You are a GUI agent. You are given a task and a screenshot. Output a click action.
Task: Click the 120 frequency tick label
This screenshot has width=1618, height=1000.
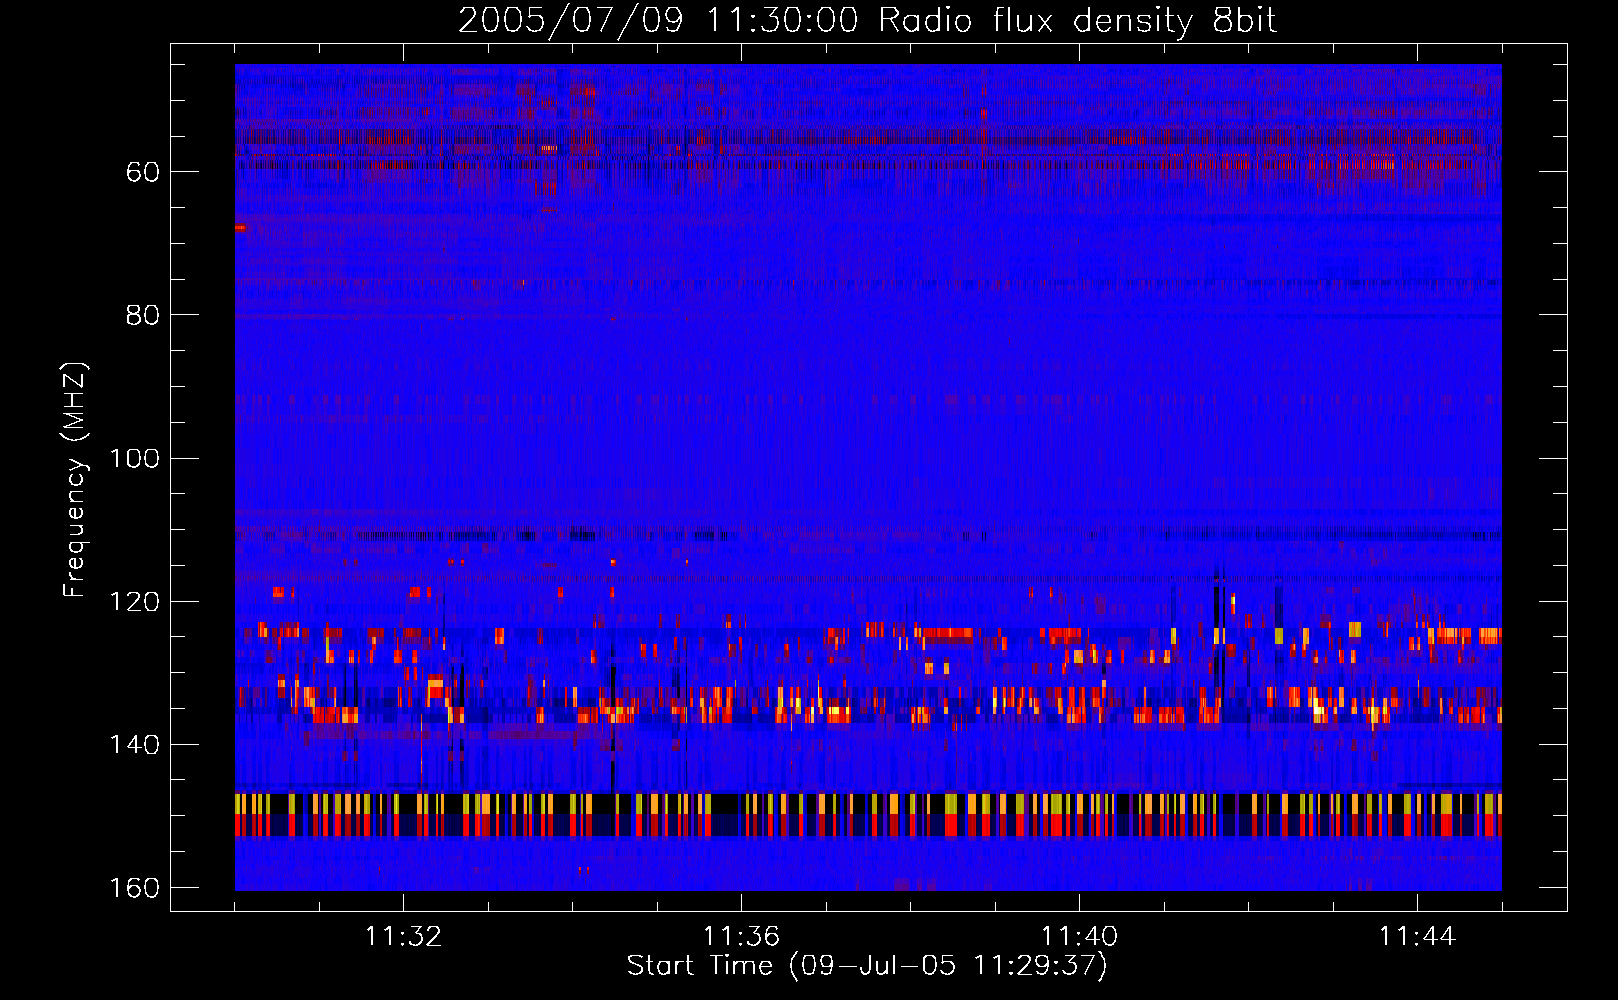pyautogui.click(x=135, y=602)
